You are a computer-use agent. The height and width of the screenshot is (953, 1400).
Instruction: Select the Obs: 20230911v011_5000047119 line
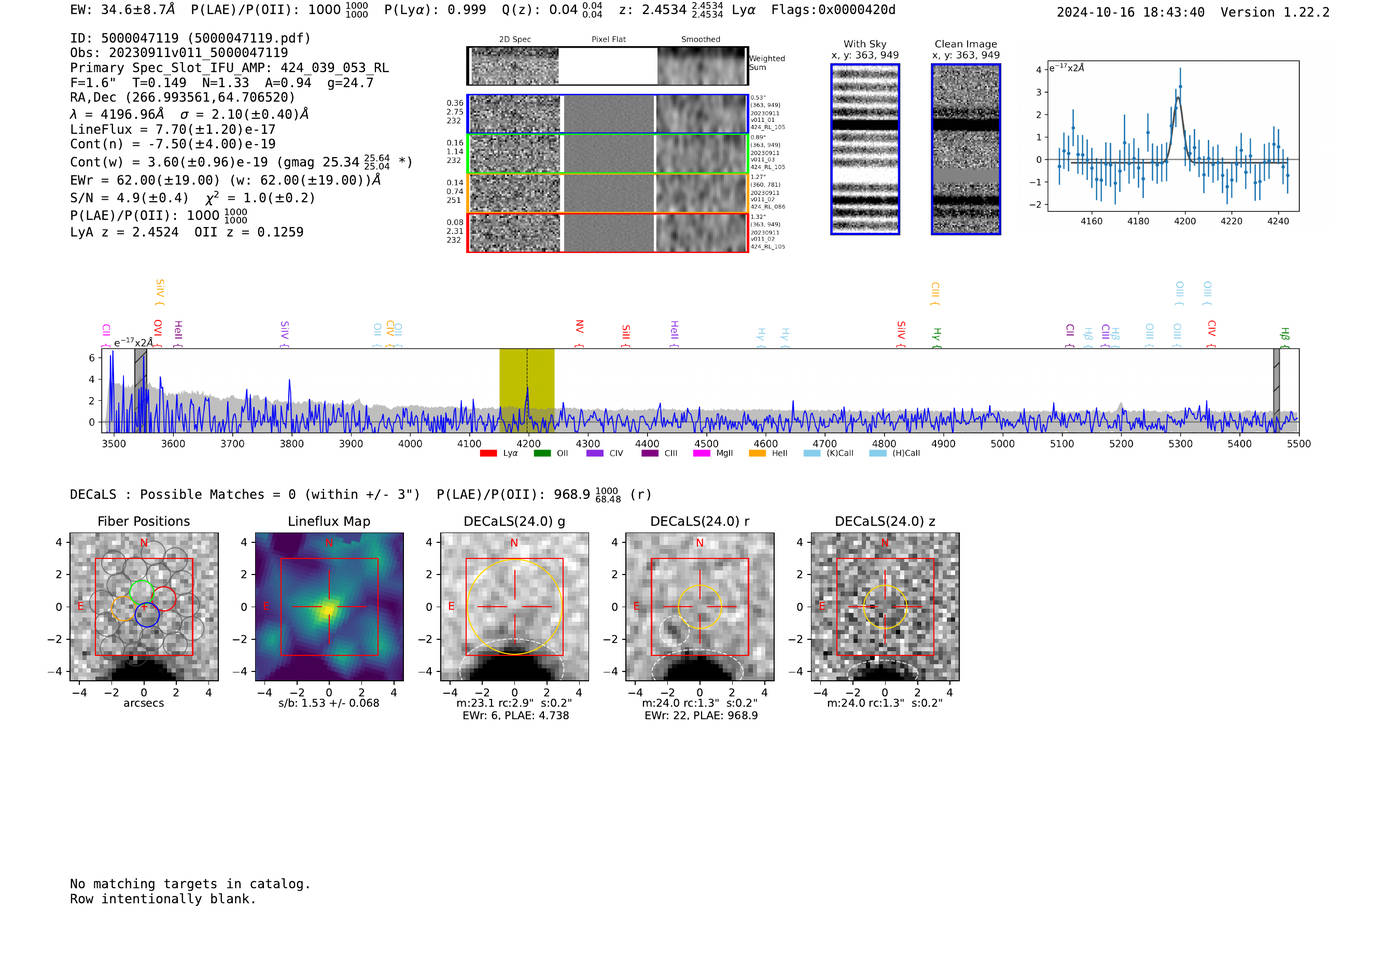(179, 53)
